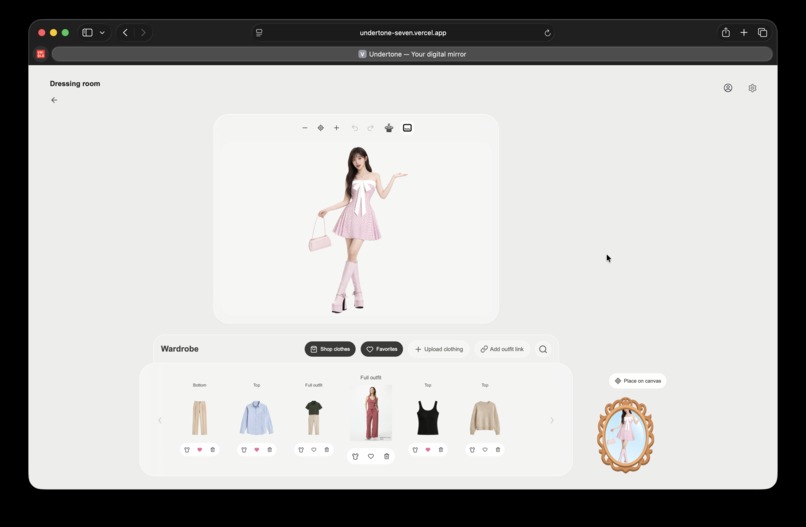
Task: Open the pinned red tab icon
Action: click(41, 54)
